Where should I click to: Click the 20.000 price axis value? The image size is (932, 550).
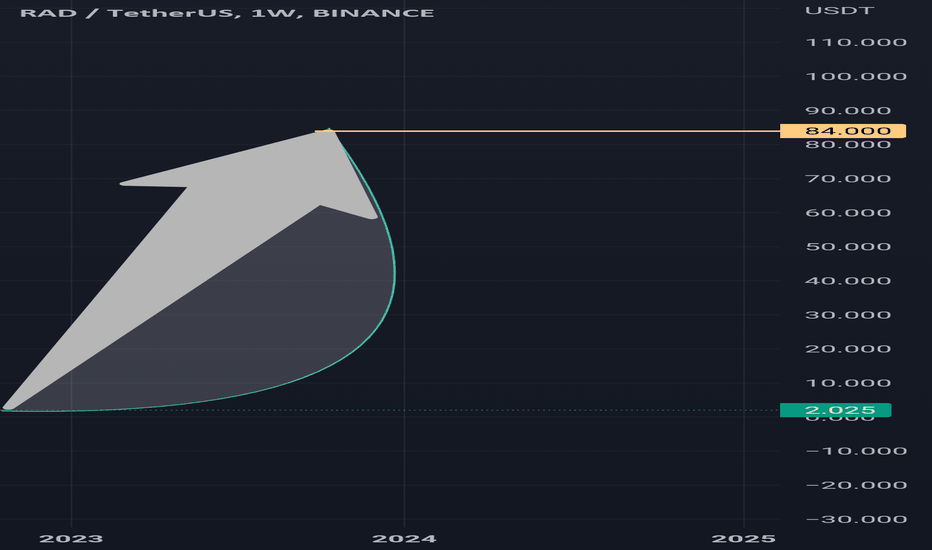click(848, 349)
